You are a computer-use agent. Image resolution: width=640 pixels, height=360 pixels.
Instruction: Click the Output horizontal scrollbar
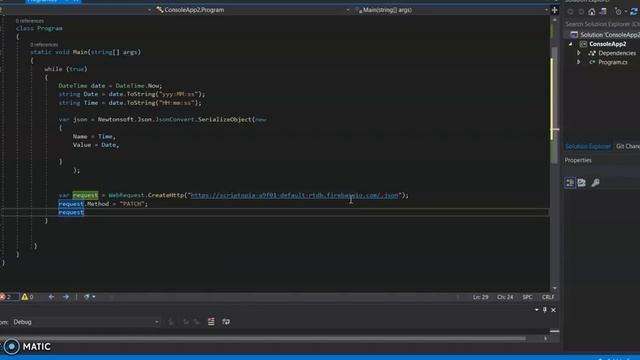263,338
